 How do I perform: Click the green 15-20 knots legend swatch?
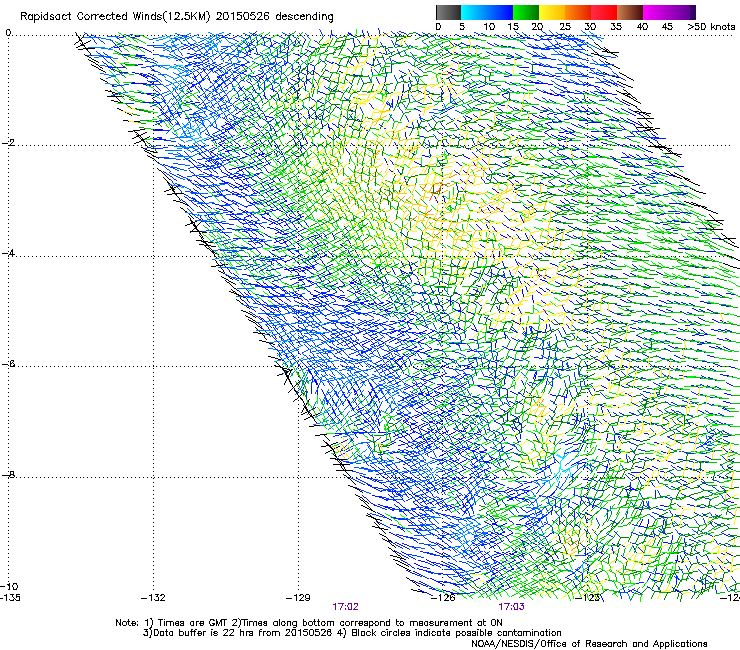[x=526, y=12]
